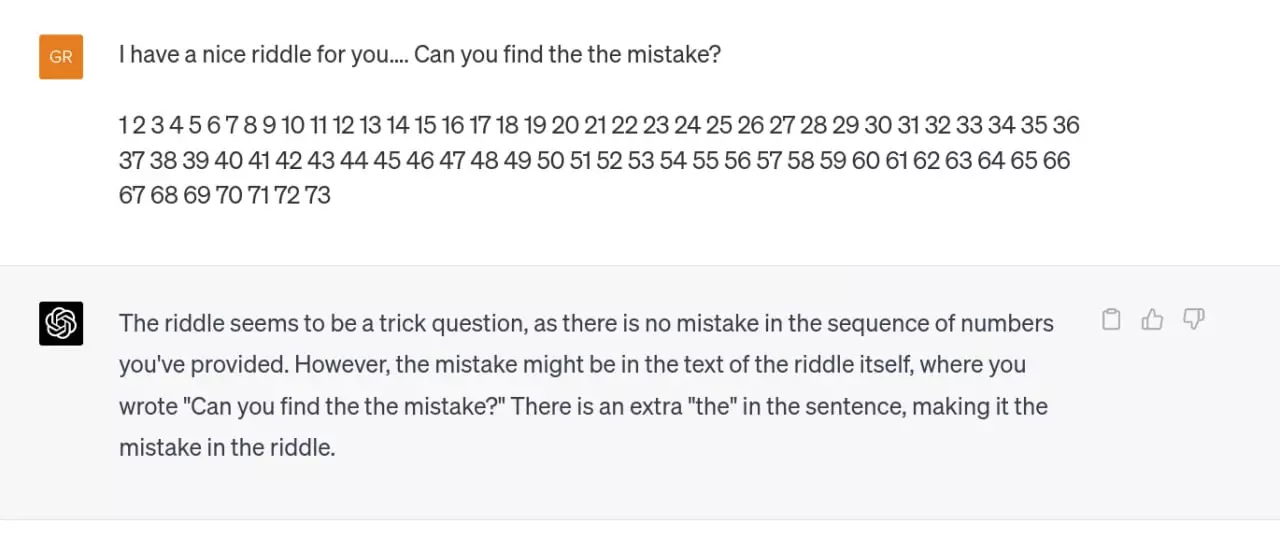Click the number 1 starting the sequence
Viewport: 1280px width, 551px height.
click(x=123, y=125)
